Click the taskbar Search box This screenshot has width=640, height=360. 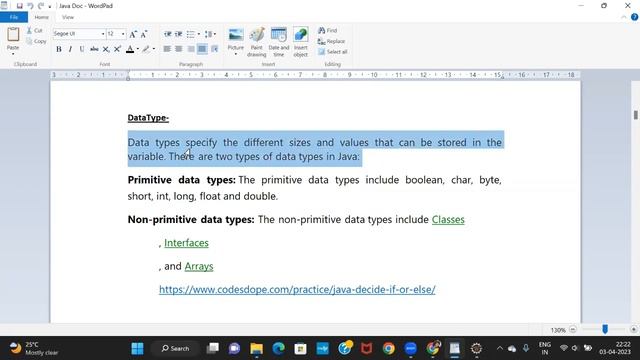point(176,349)
